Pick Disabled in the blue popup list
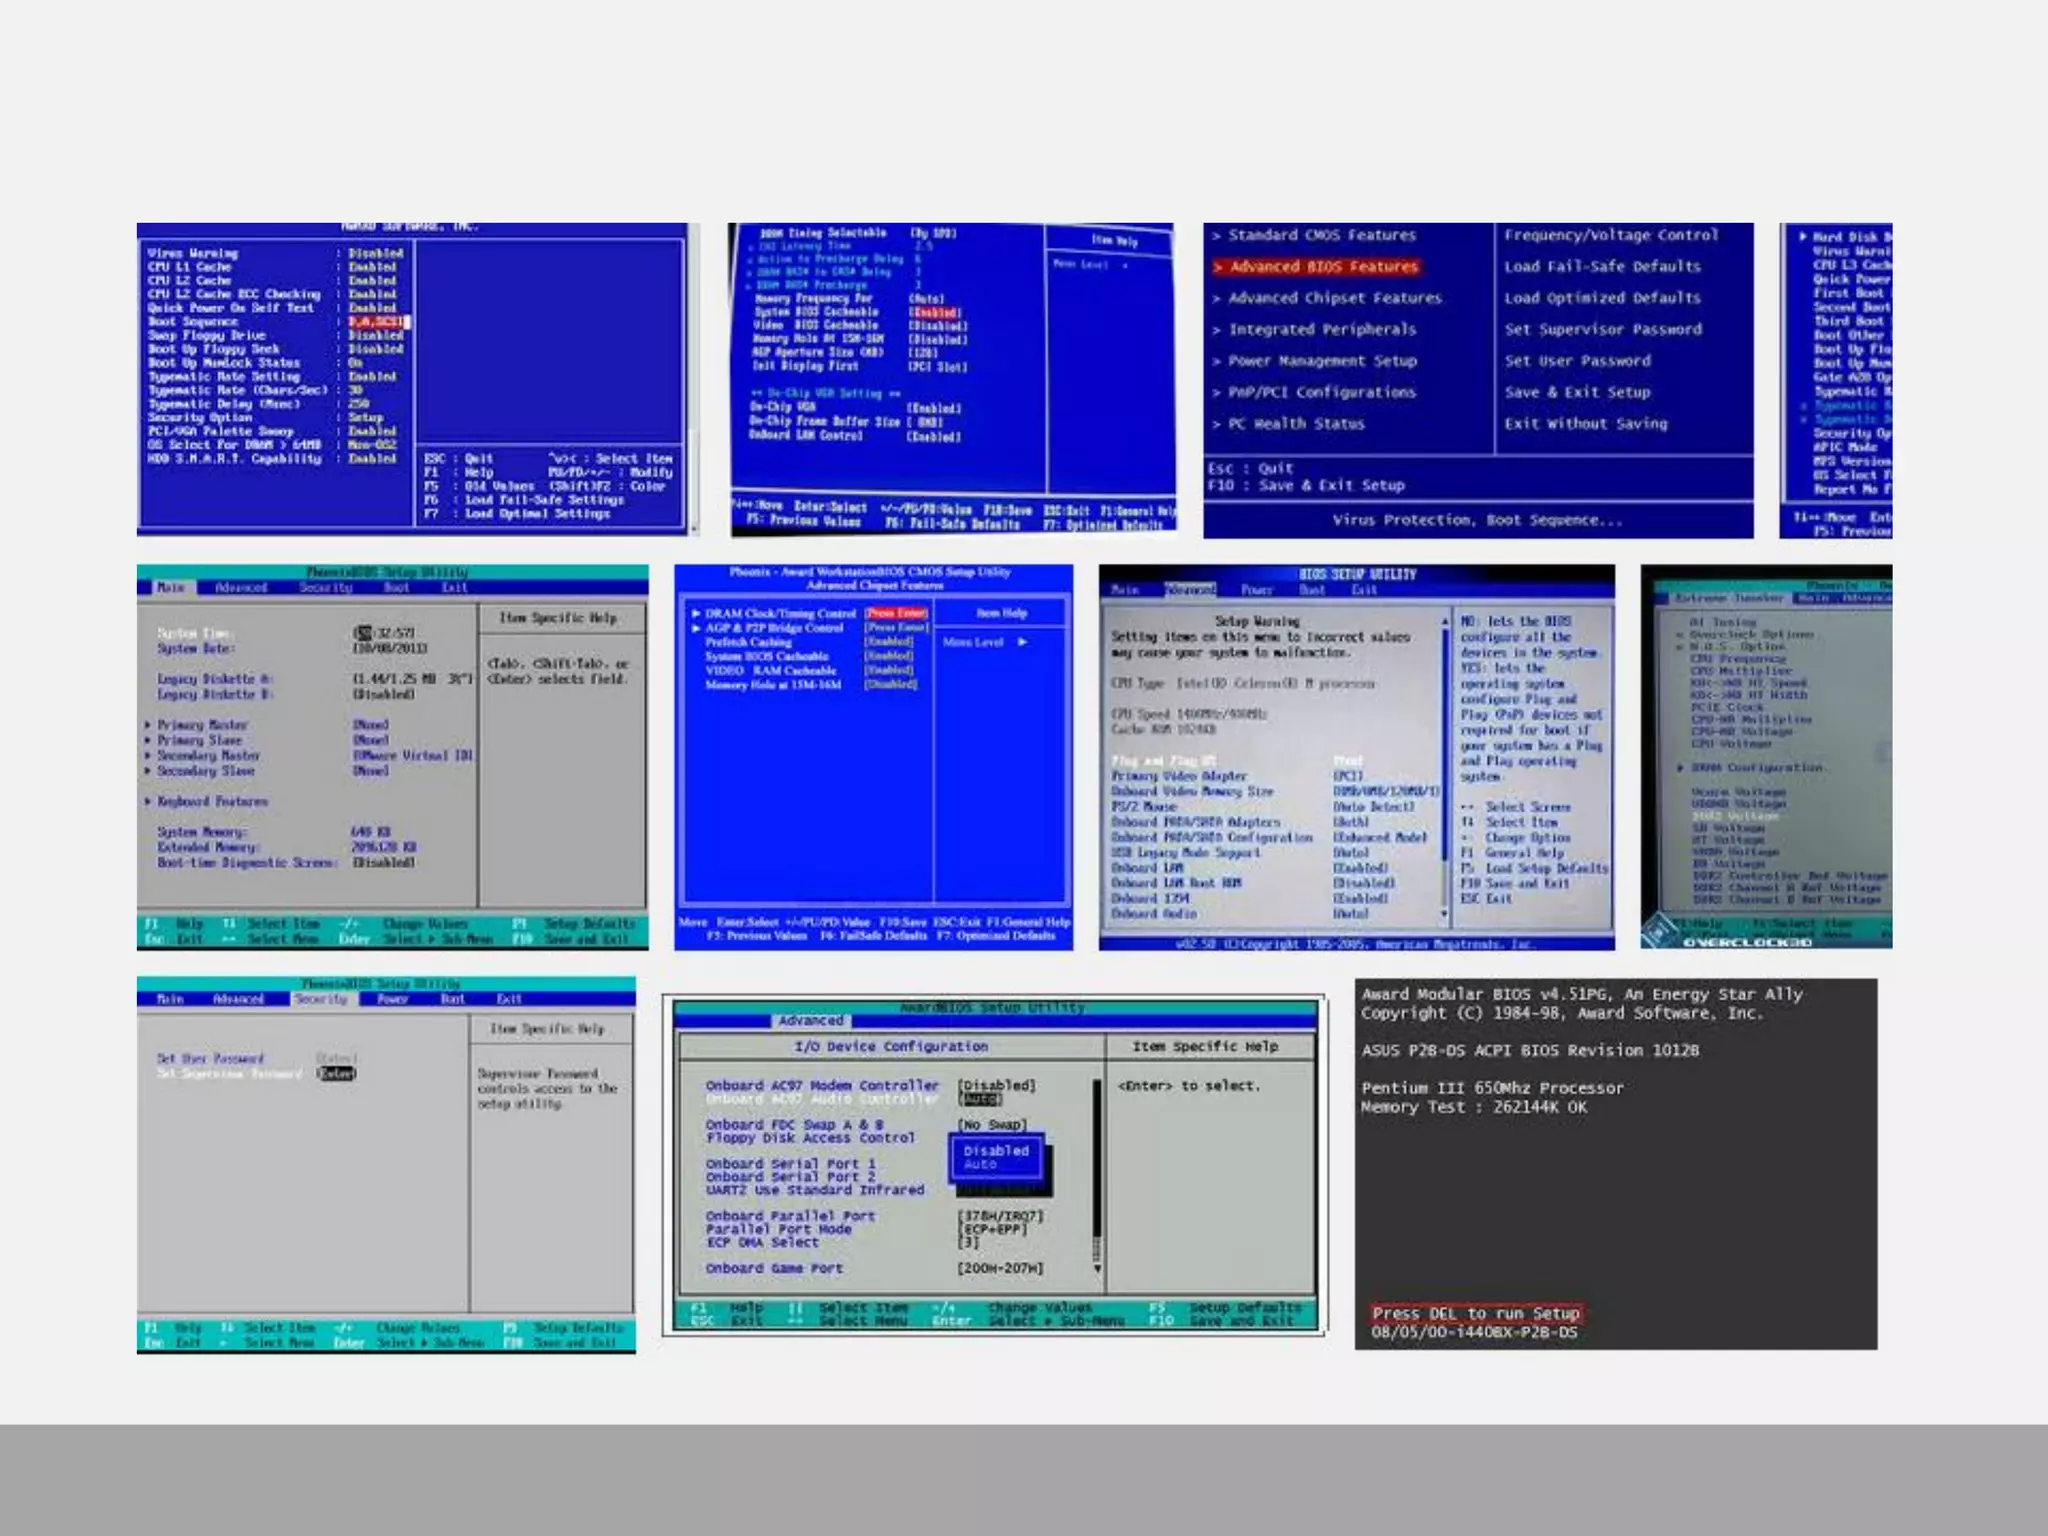 click(996, 1151)
